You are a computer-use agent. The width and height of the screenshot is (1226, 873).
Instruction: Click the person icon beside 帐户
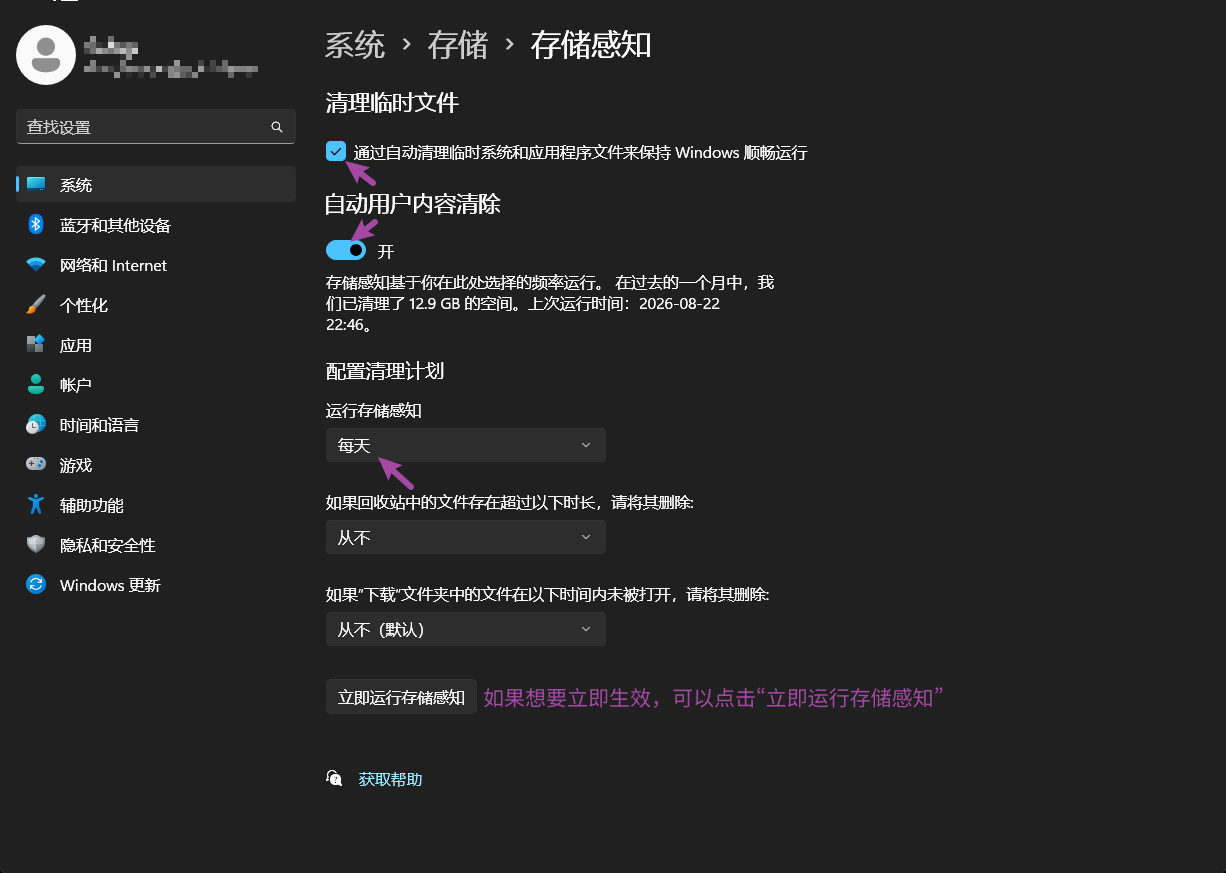[x=36, y=384]
